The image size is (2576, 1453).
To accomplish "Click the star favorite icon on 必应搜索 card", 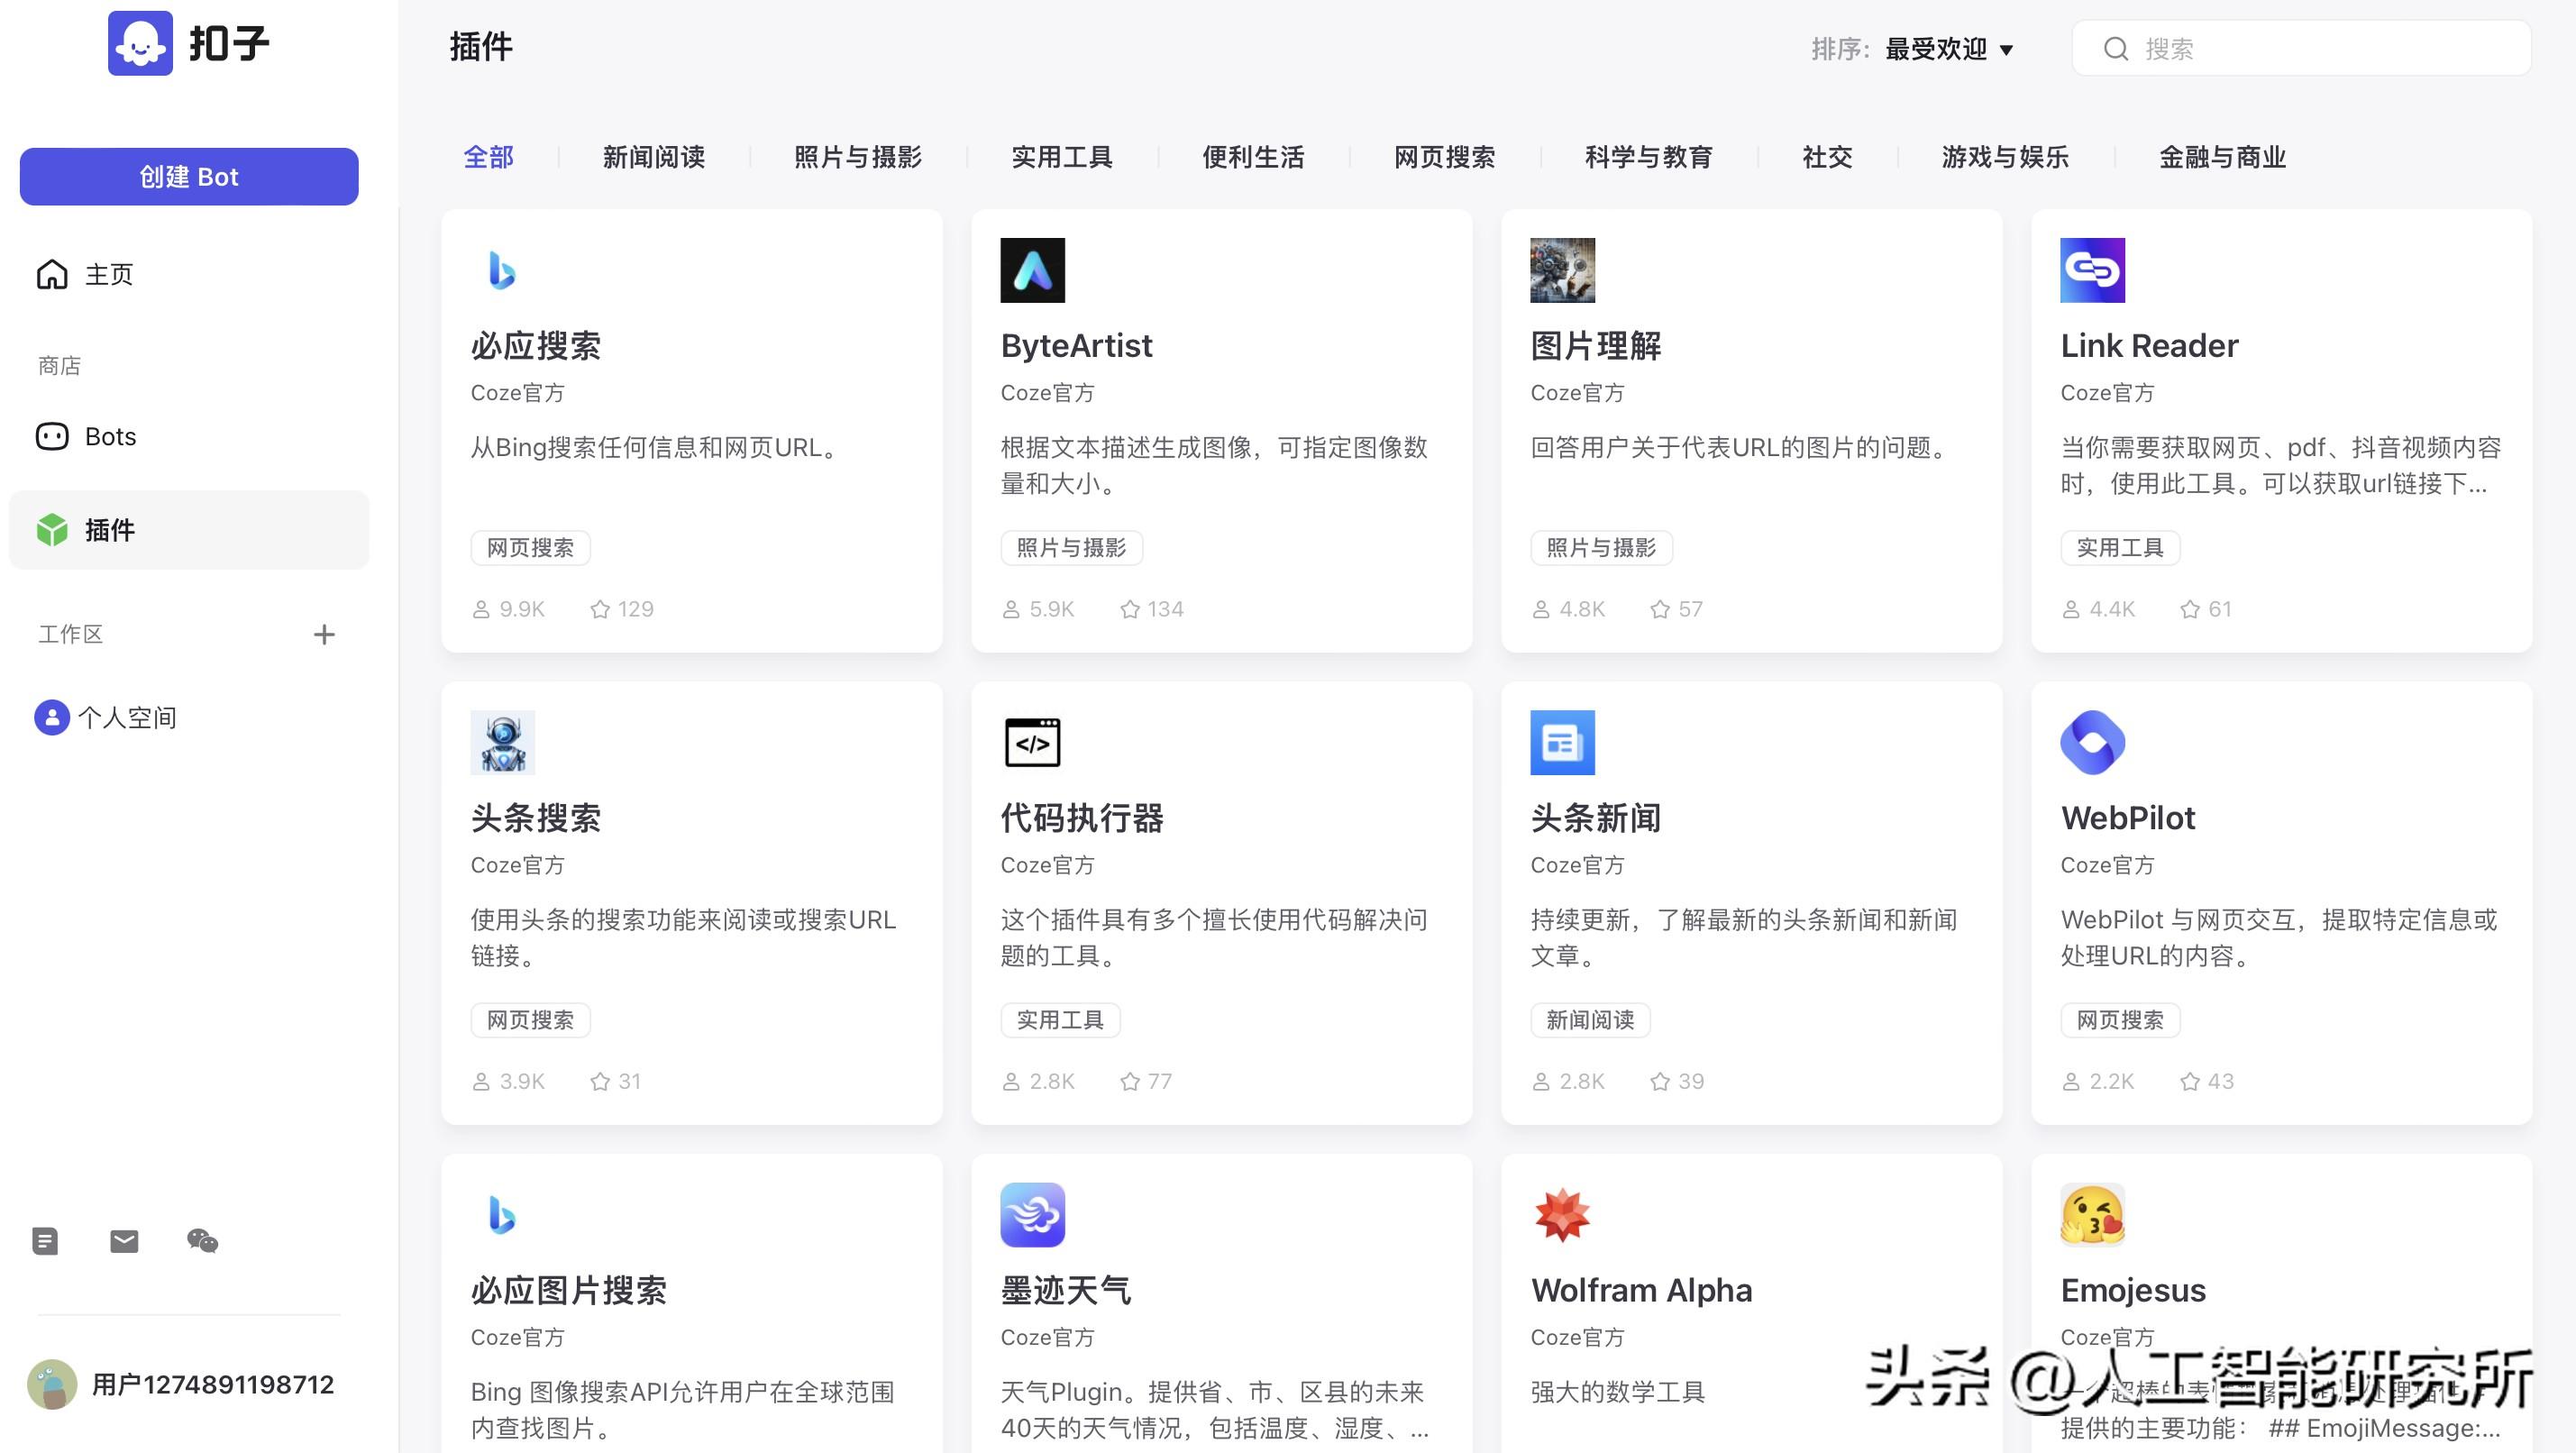I will tap(600, 609).
